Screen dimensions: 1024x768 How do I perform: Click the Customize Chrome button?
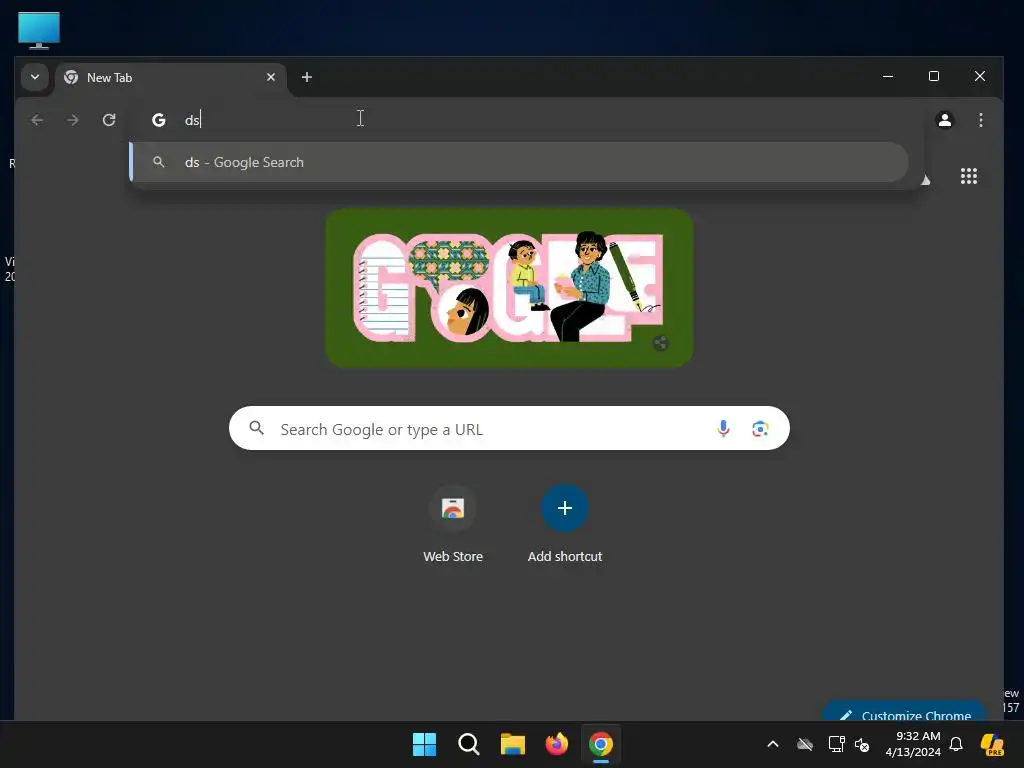(904, 711)
